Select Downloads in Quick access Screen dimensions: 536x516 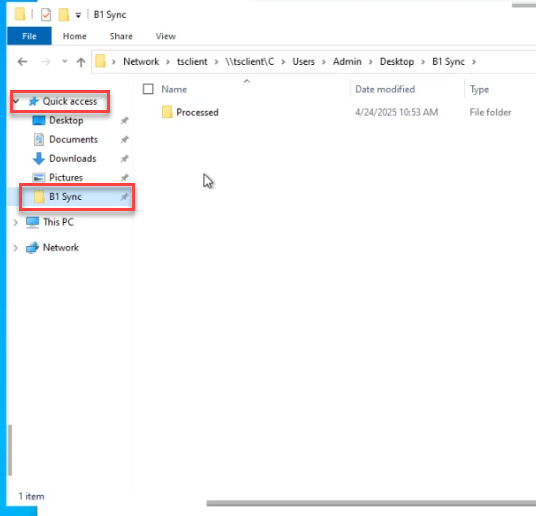(73, 159)
